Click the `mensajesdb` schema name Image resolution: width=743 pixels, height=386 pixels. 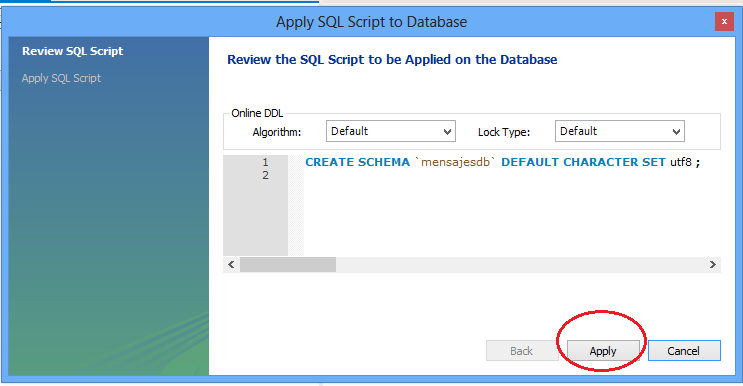point(455,162)
